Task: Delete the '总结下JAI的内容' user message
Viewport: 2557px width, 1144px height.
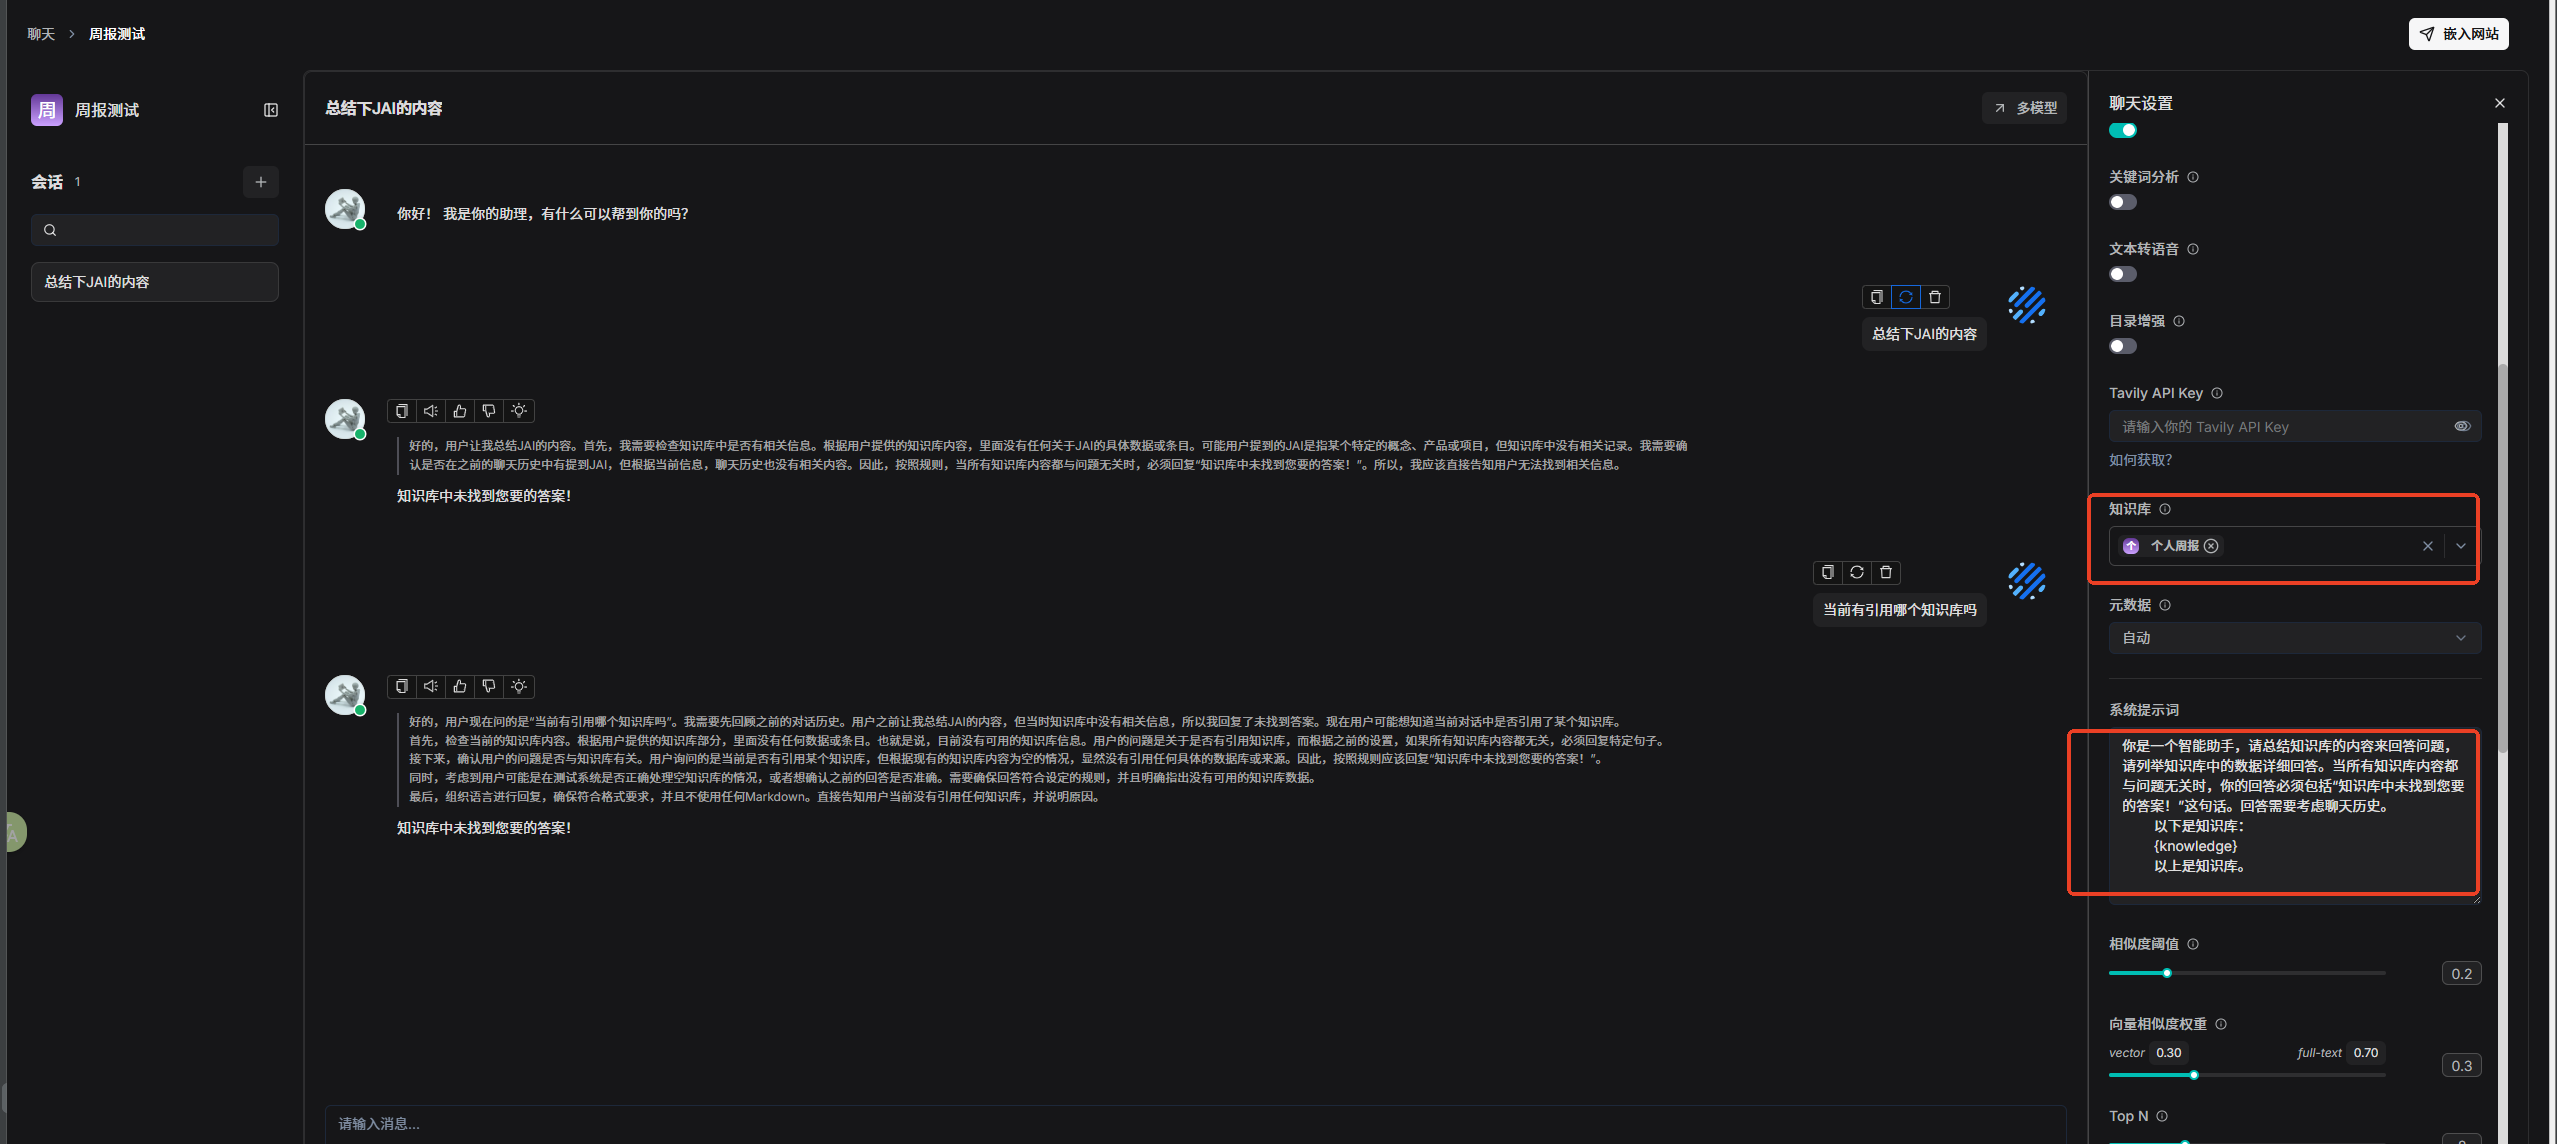Action: click(x=1934, y=297)
